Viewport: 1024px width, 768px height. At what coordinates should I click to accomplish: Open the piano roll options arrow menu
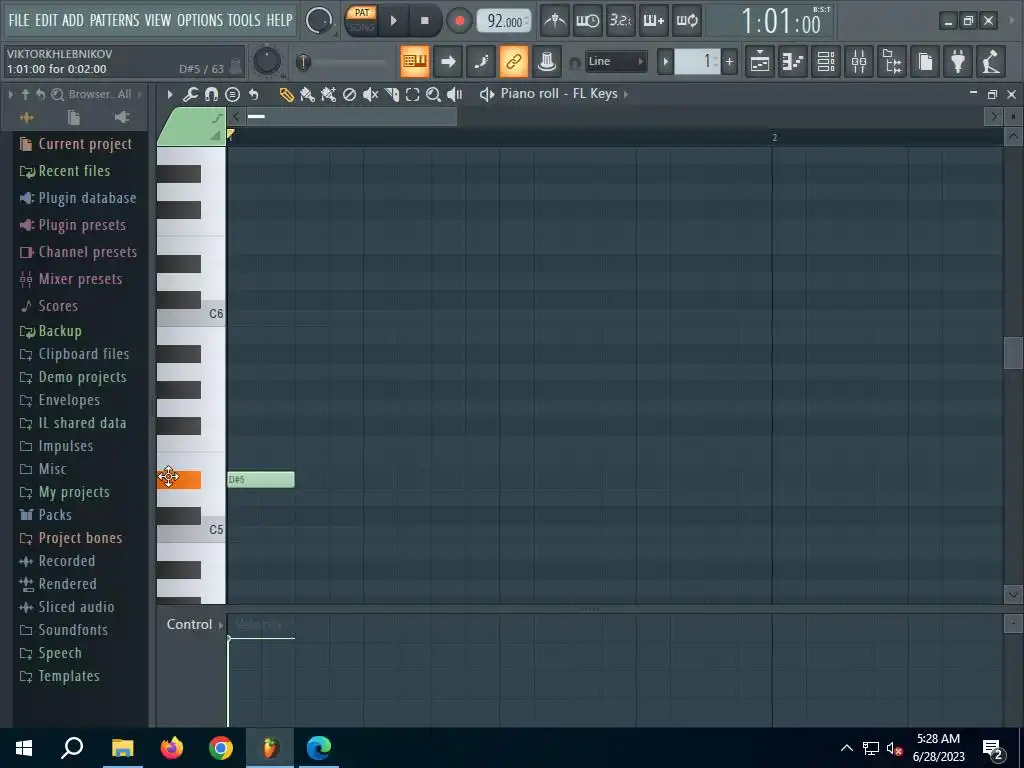point(170,95)
